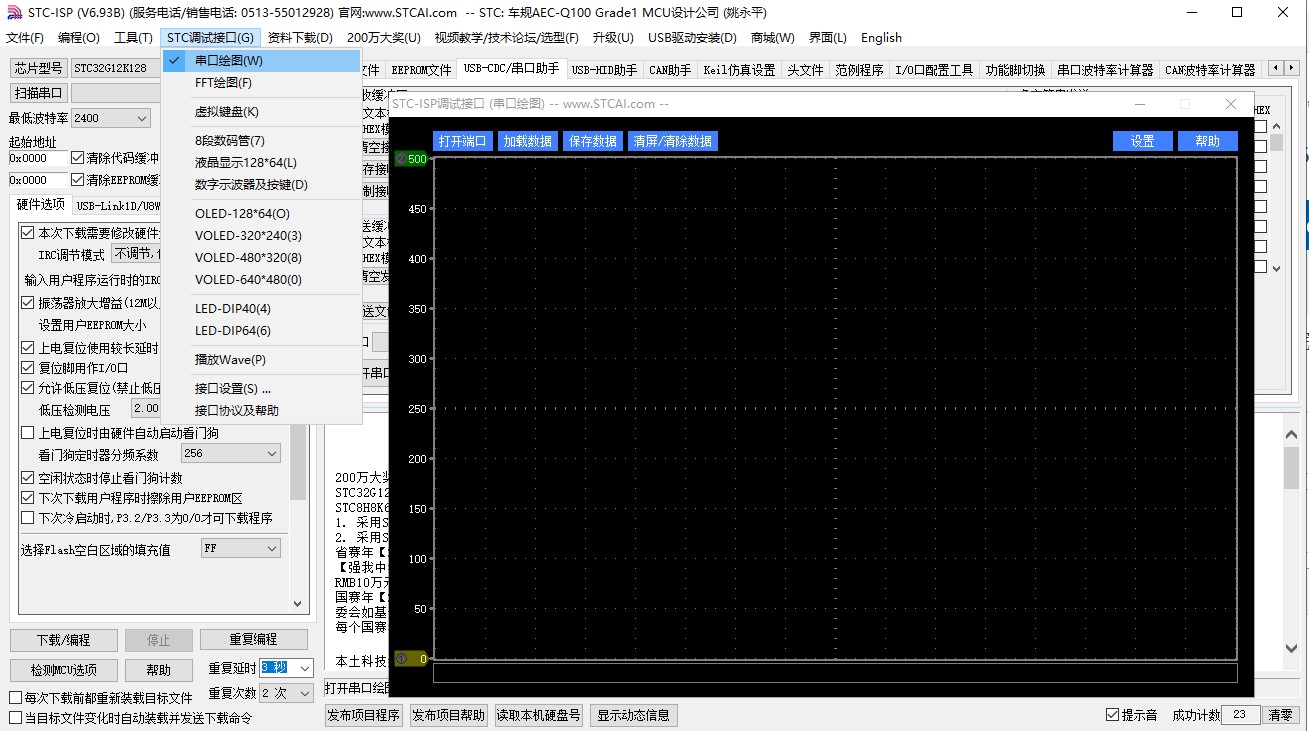Open the 文件(F) menu
The height and width of the screenshot is (731, 1309).
click(25, 38)
